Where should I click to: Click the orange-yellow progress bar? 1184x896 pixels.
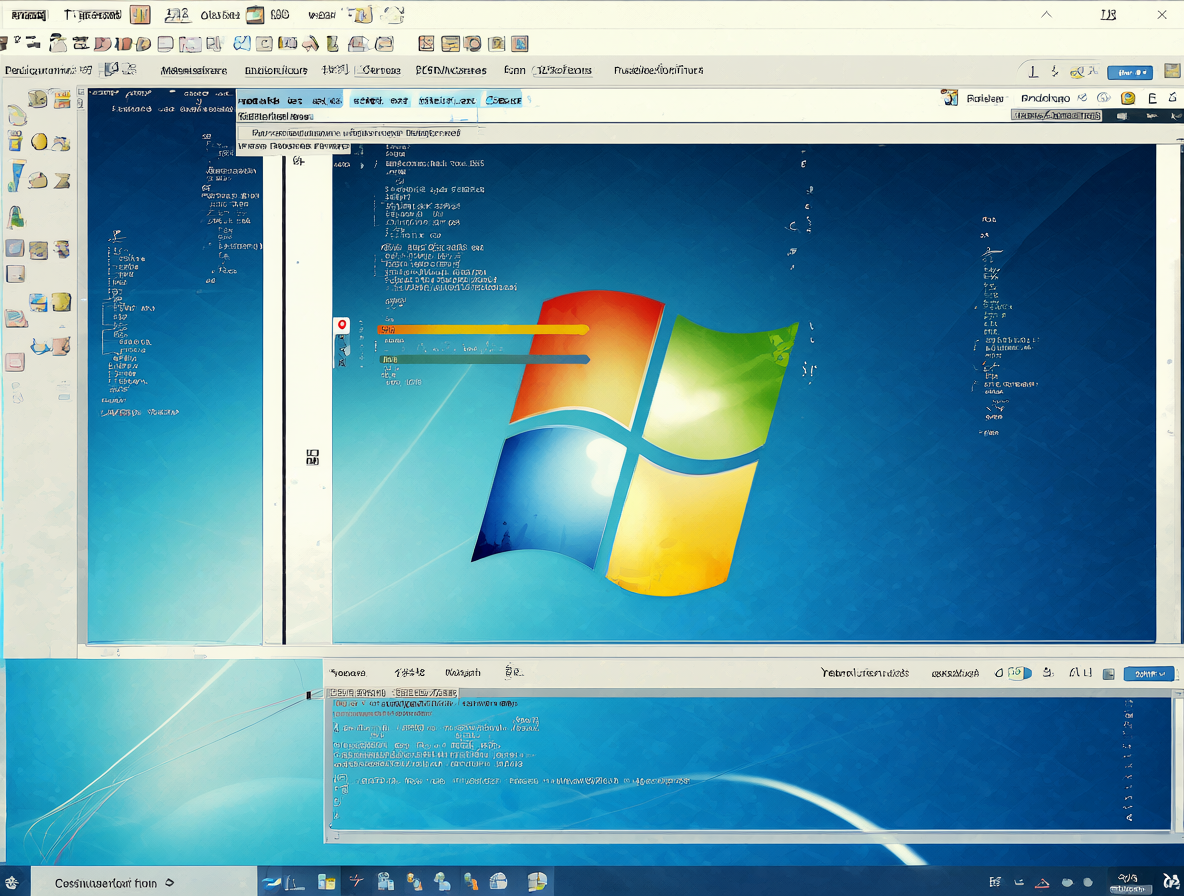click(x=483, y=329)
